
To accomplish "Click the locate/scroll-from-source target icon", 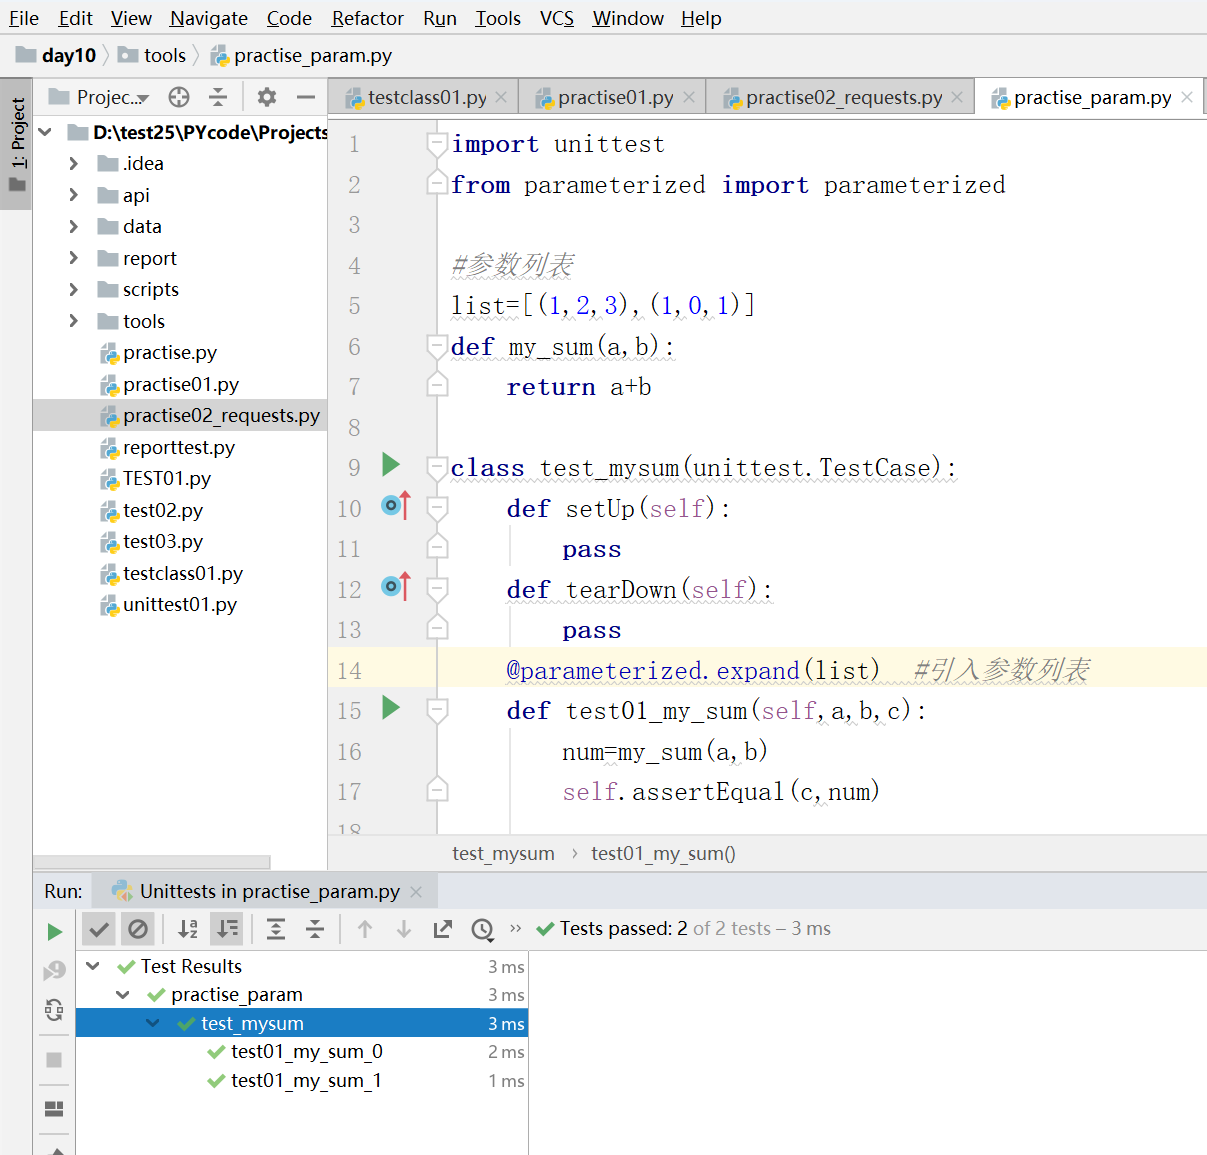I will (x=179, y=97).
